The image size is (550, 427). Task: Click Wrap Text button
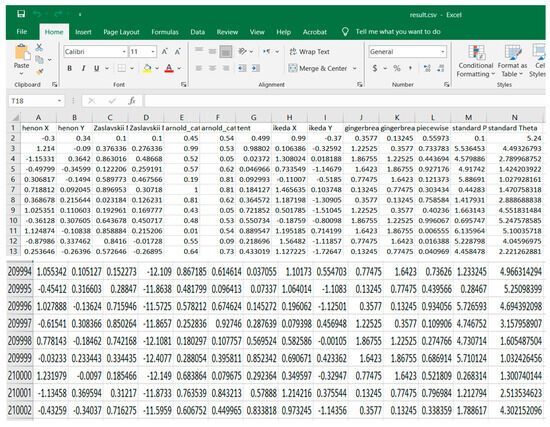(x=309, y=52)
